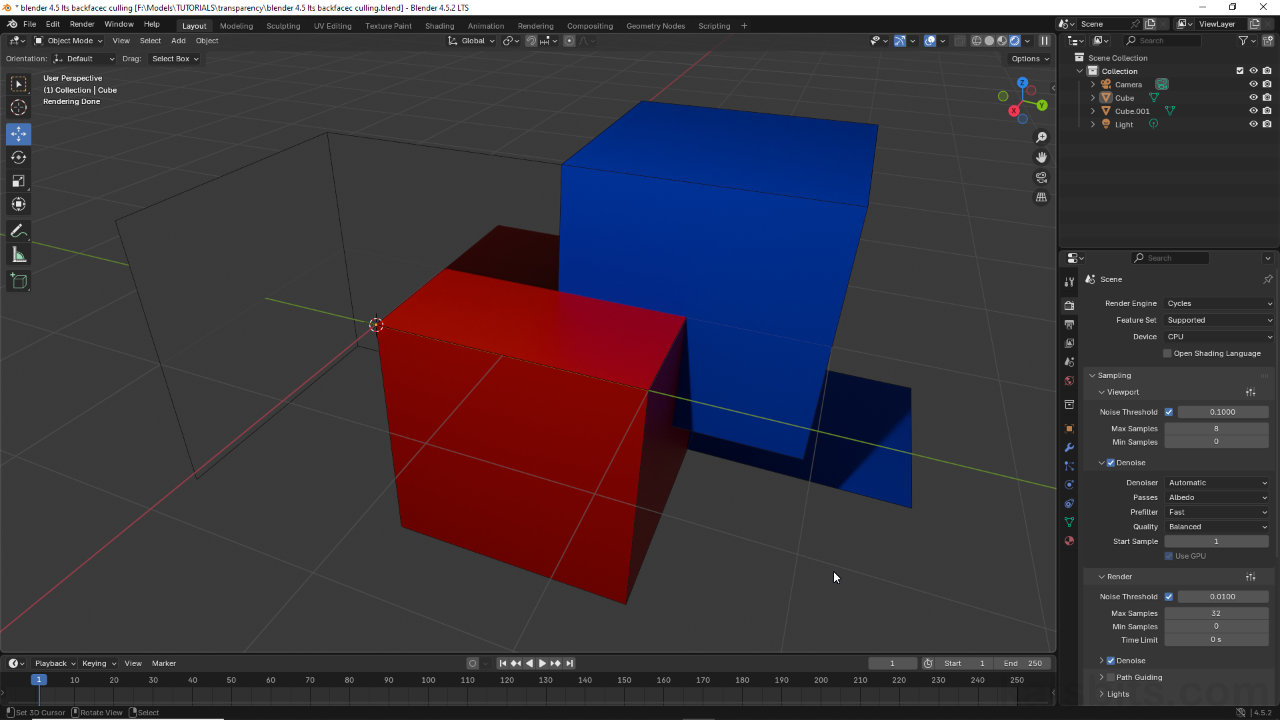1280x720 pixels.
Task: Expand the Lights panel
Action: [x=1117, y=694]
